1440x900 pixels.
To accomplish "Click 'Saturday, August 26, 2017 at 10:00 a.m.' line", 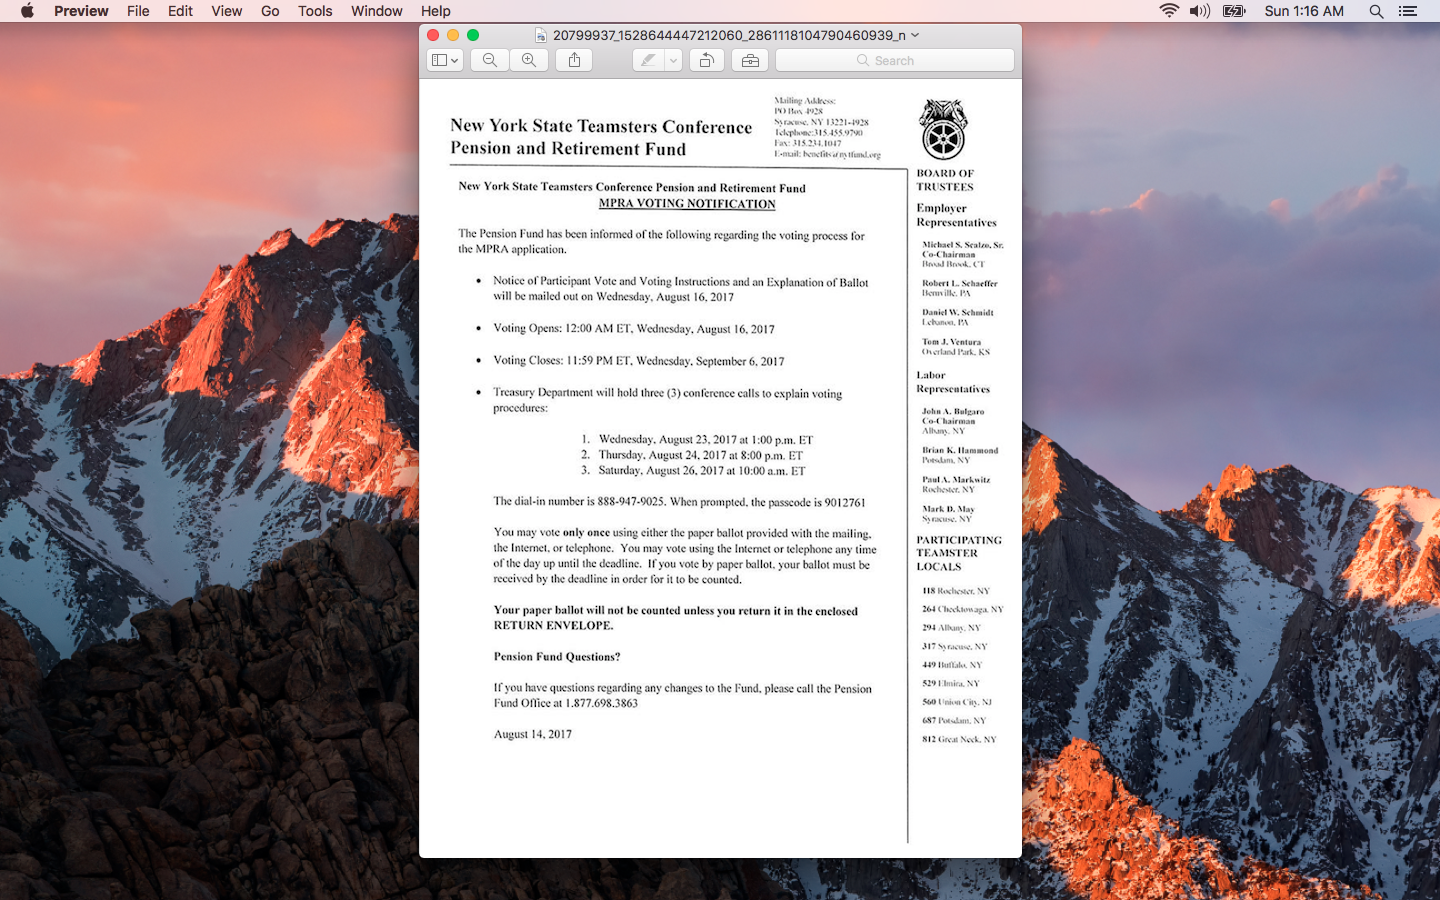I will pos(701,470).
